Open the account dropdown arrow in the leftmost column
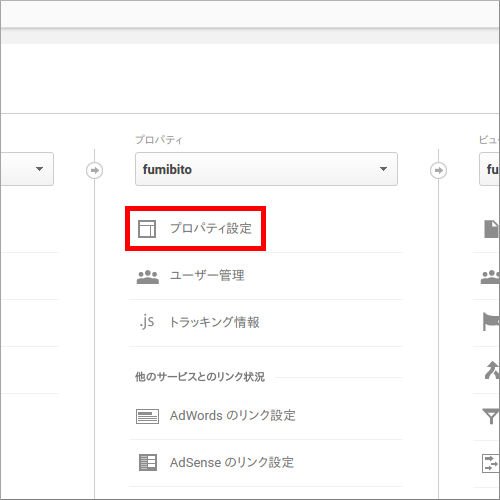Viewport: 500px width, 500px height. pyautogui.click(x=39, y=169)
